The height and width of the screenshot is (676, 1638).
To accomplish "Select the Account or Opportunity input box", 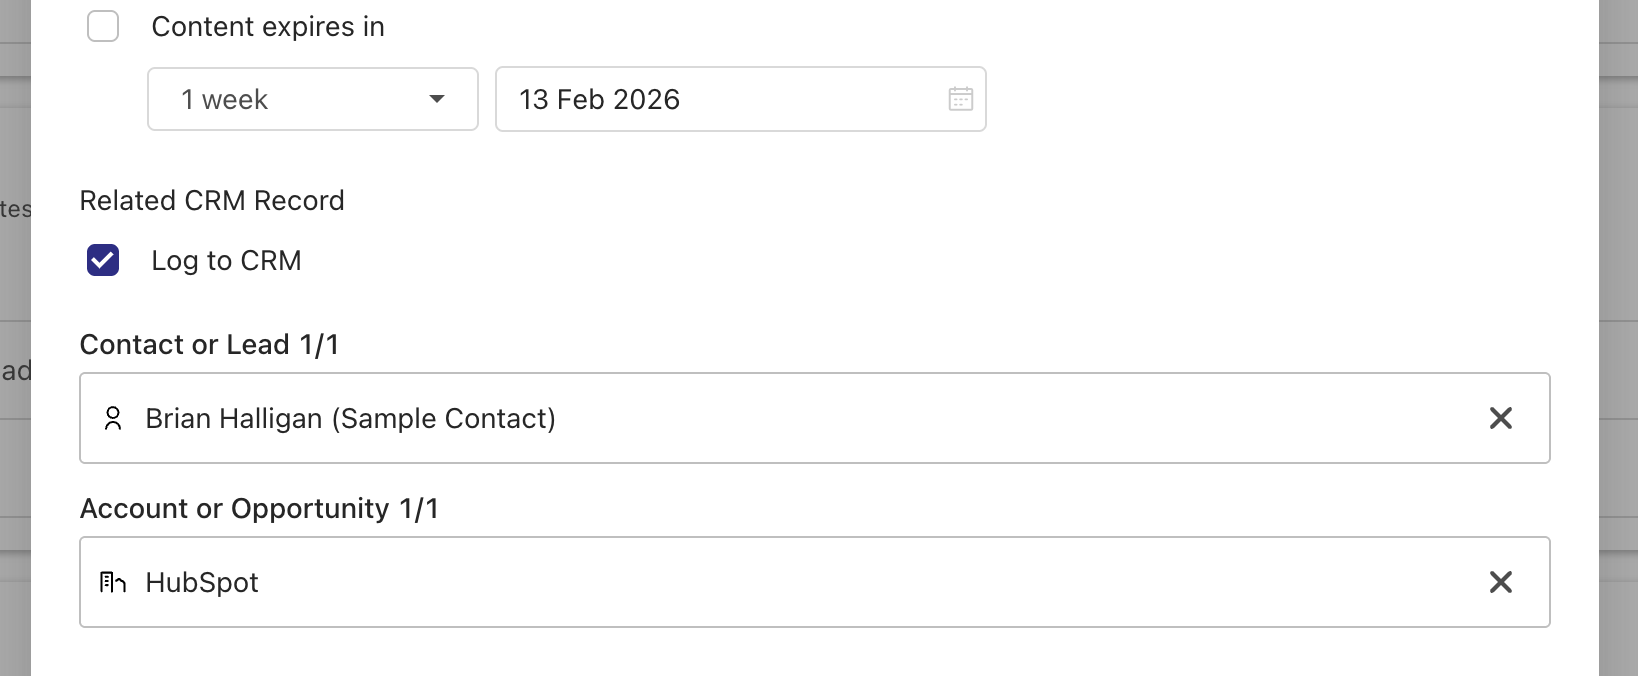I will point(900,582).
